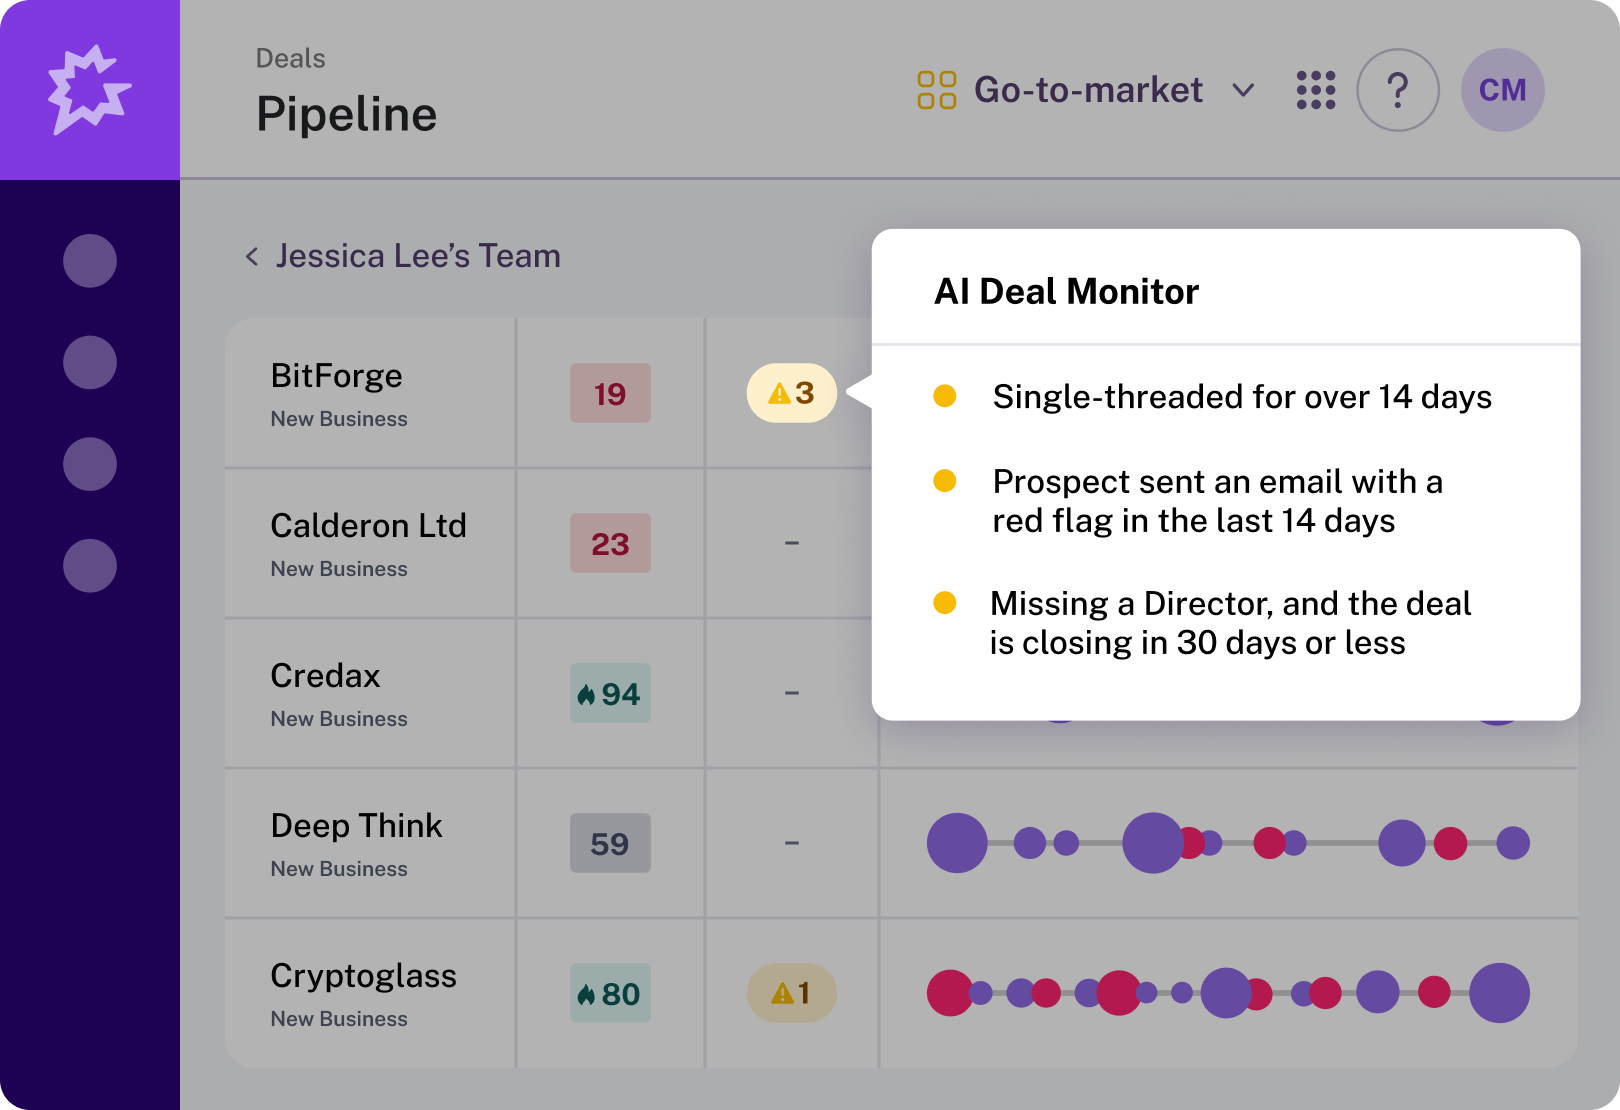Open the BitForge deal
The image size is (1620, 1110).
click(336, 376)
